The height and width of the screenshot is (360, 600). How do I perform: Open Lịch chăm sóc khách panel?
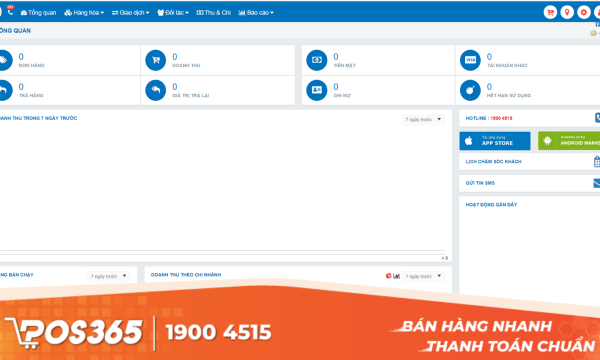(x=530, y=162)
